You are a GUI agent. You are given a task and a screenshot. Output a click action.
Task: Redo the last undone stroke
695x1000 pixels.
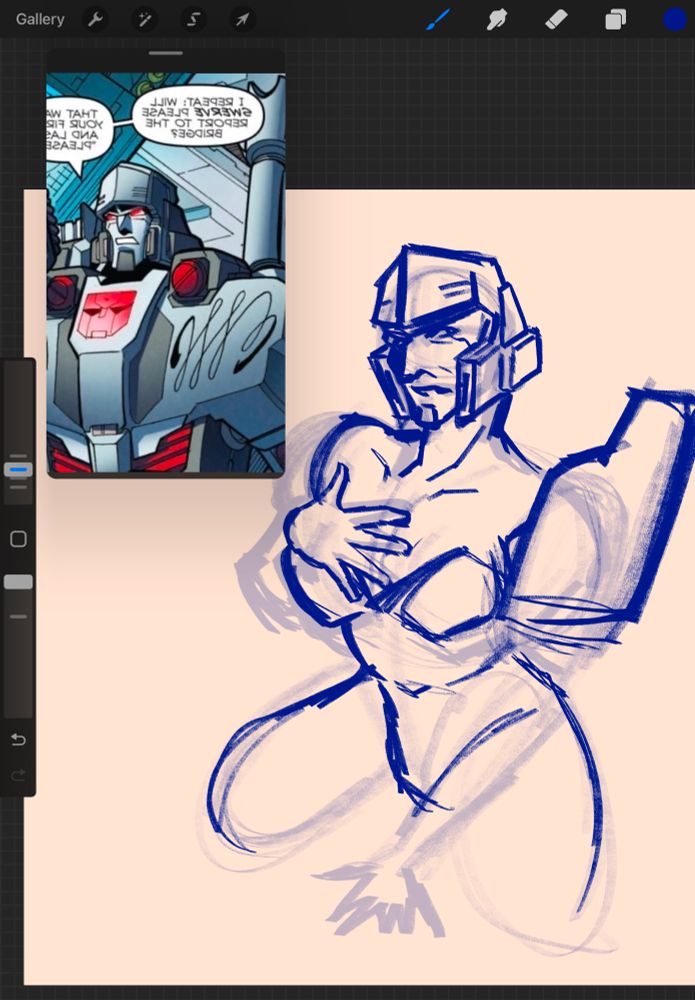tap(18, 775)
